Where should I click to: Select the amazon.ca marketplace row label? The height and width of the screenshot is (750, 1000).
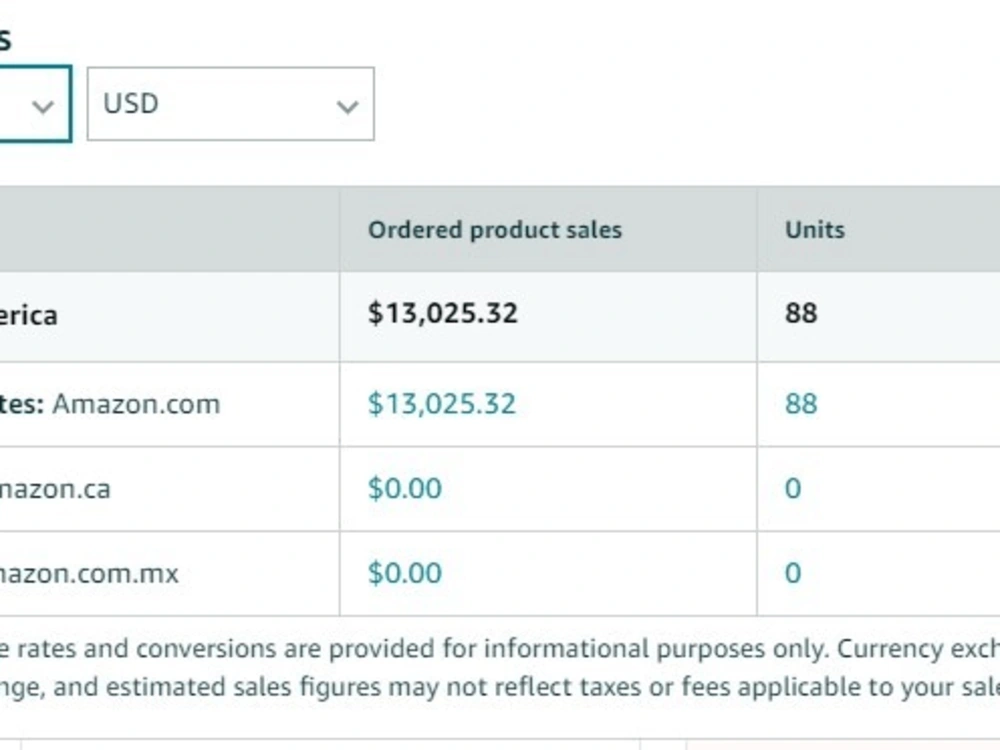(x=55, y=489)
